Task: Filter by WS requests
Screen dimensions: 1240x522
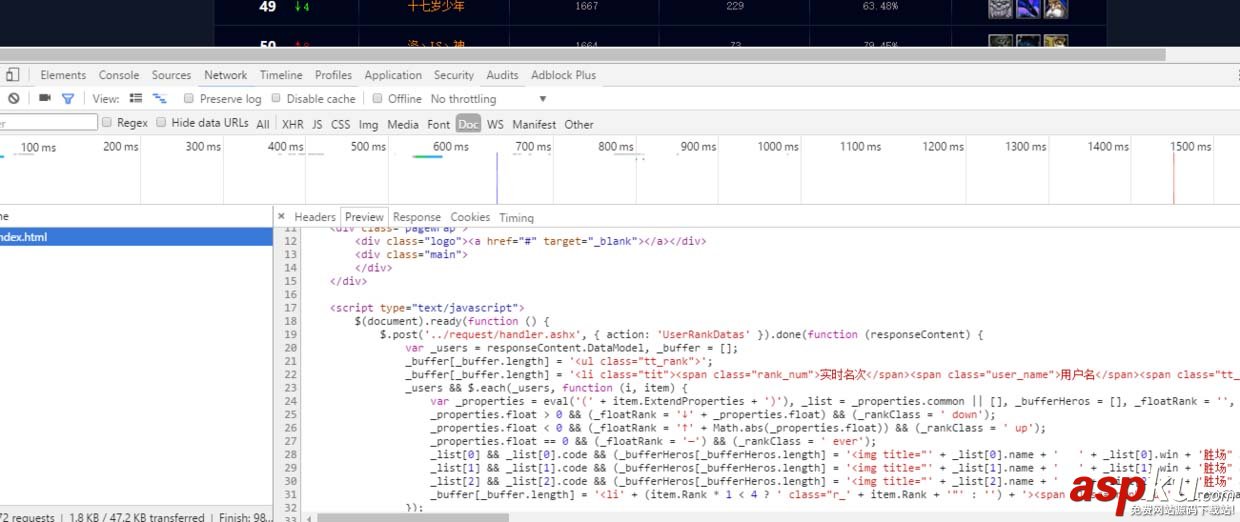Action: pos(495,124)
